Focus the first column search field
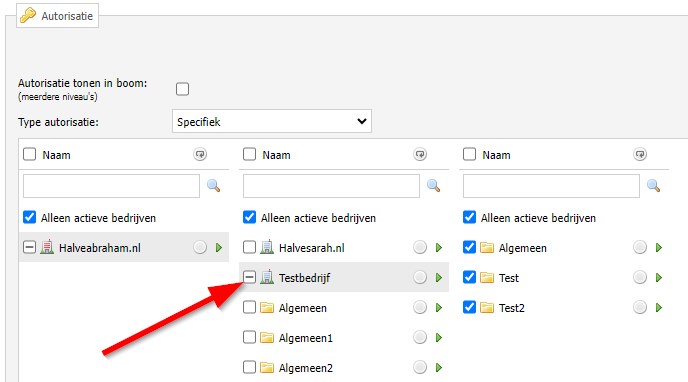Image resolution: width=688 pixels, height=382 pixels. tap(111, 186)
